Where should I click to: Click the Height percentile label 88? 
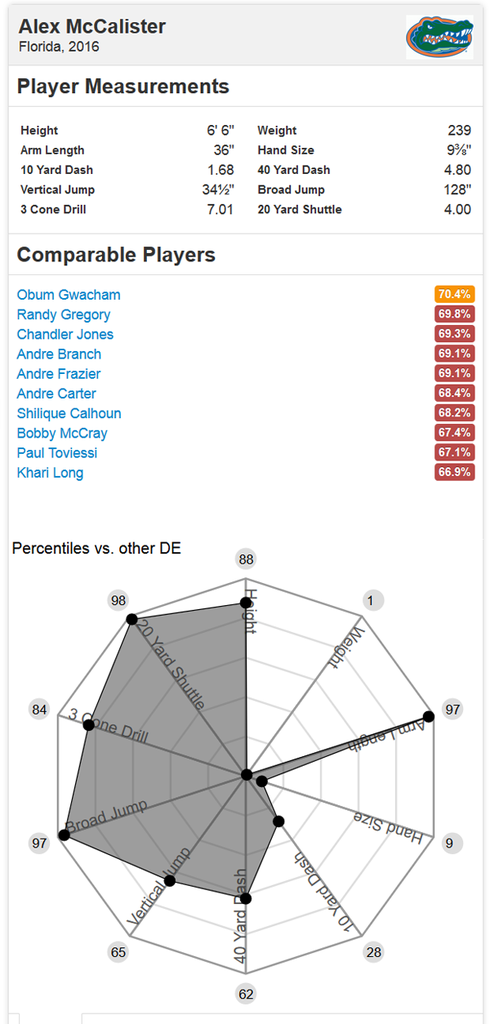coord(246,560)
